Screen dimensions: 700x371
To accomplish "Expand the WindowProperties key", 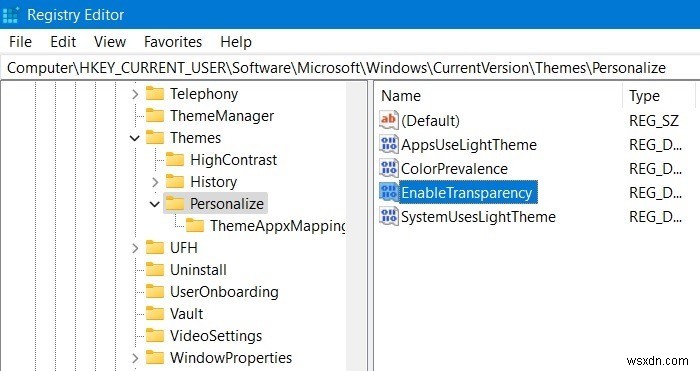I will 135,358.
